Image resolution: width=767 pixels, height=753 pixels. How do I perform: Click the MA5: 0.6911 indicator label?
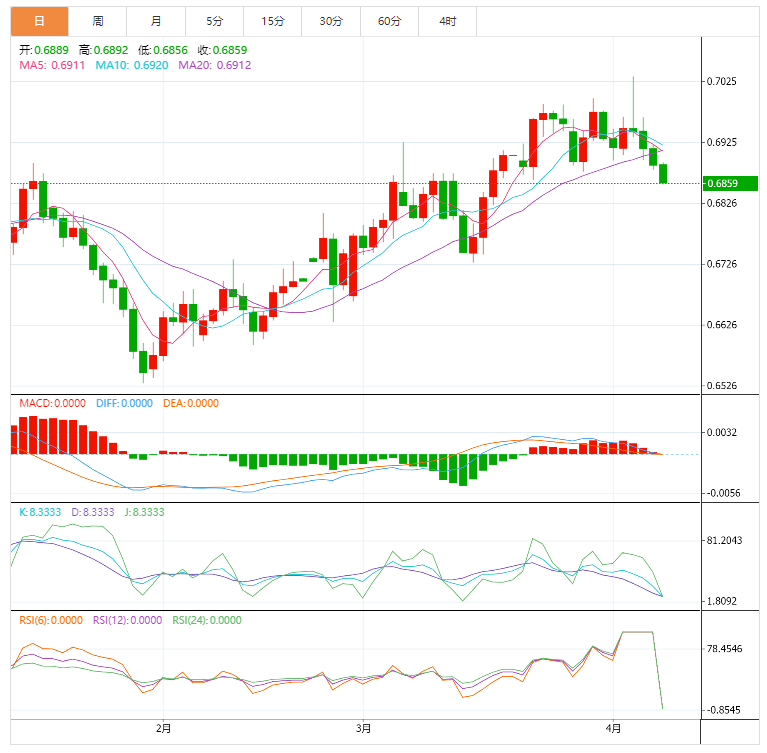pyautogui.click(x=52, y=65)
